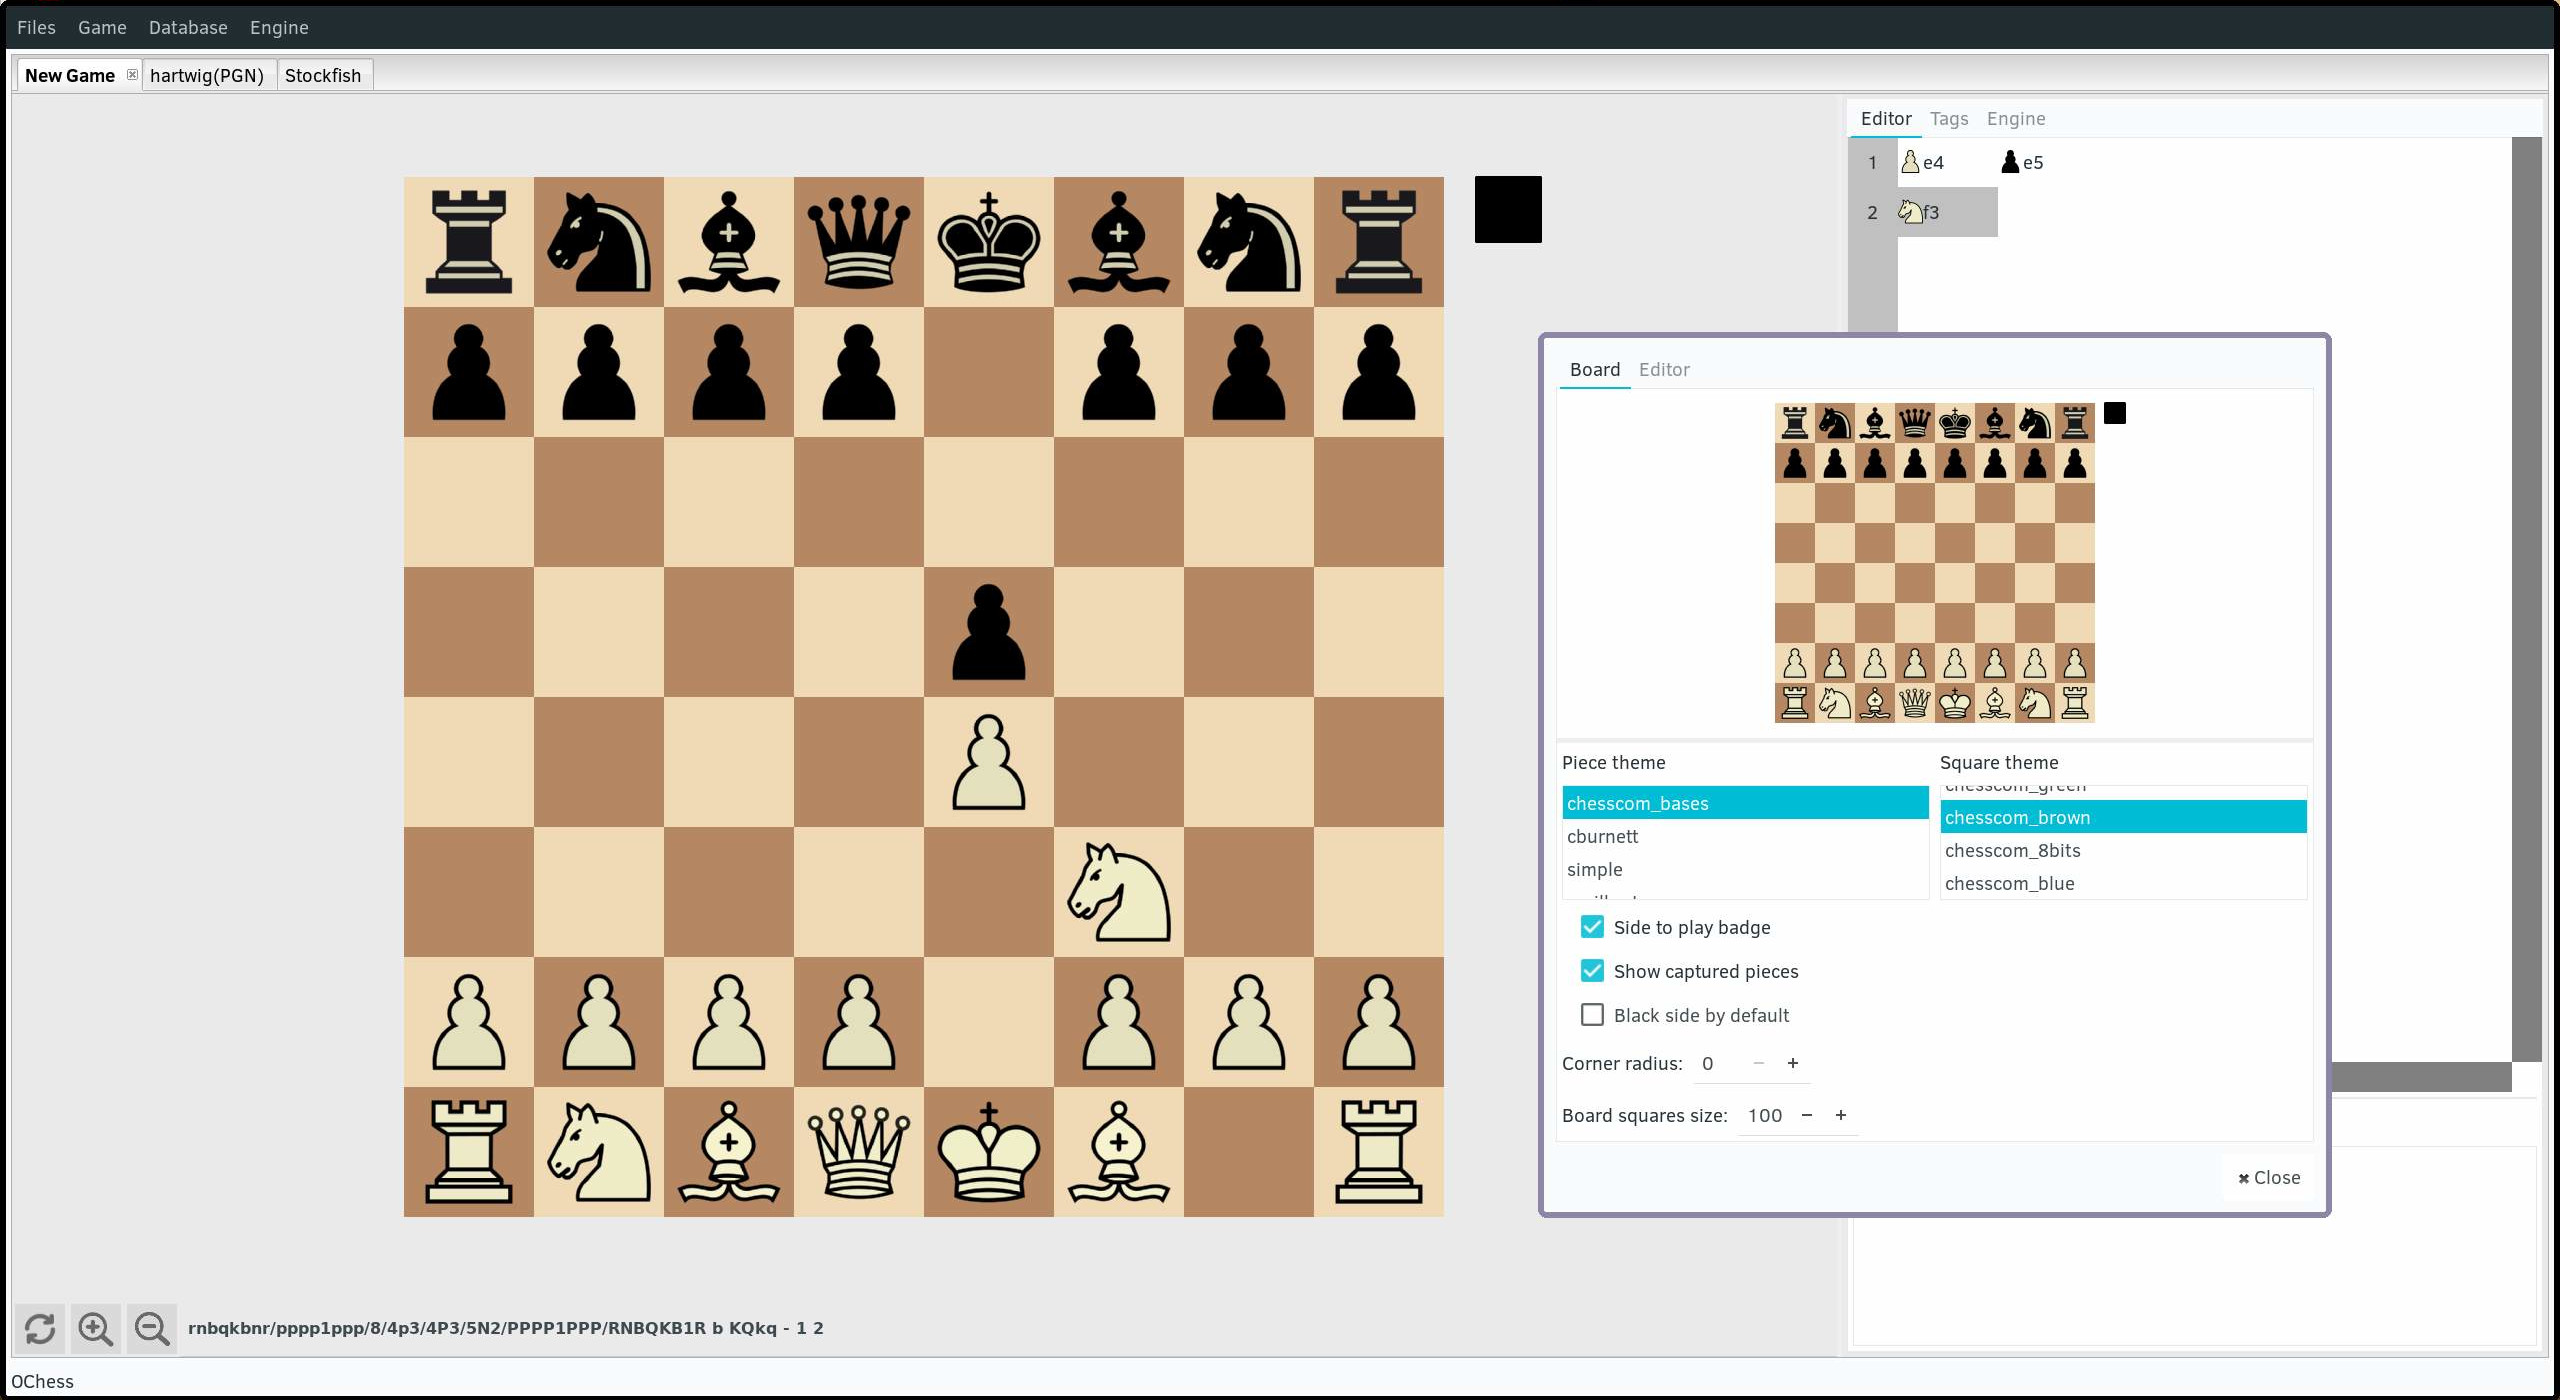Image resolution: width=2560 pixels, height=1400 pixels.
Task: Click the black queen on d8
Action: [858, 242]
